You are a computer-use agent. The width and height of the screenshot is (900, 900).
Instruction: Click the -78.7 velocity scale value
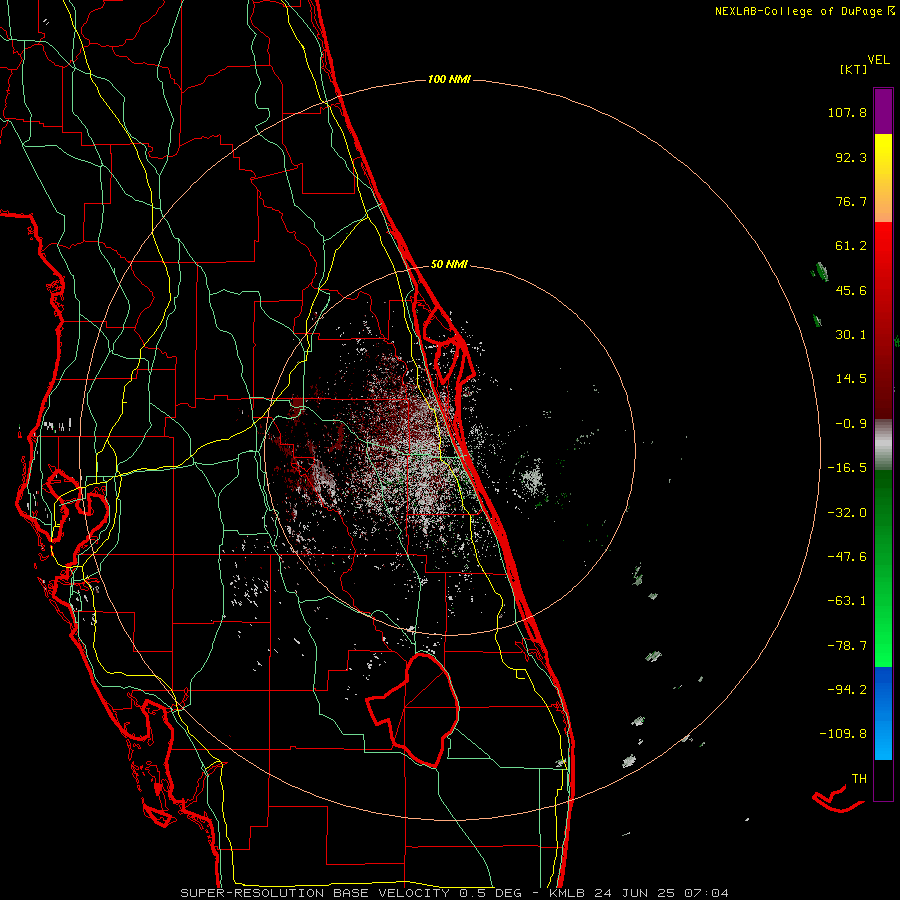[847, 646]
